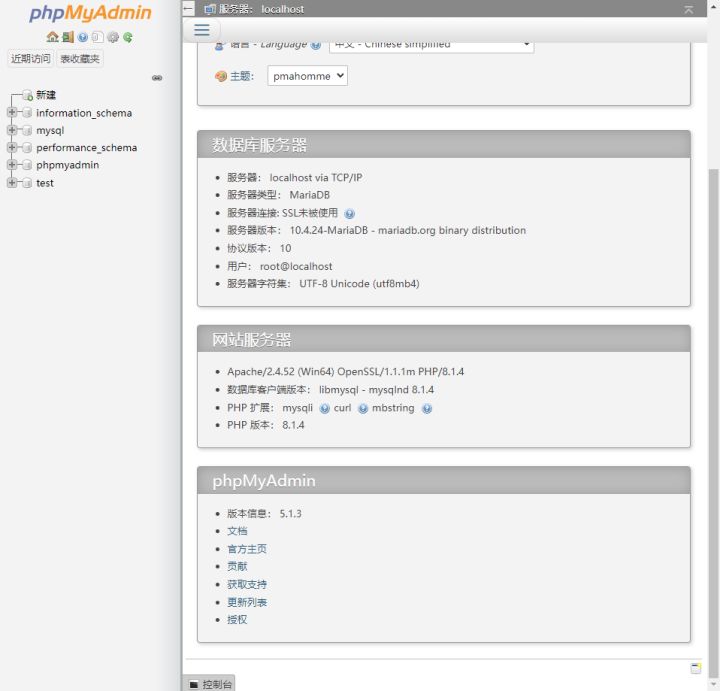
Task: Click the theme palette icon
Action: coord(221,76)
